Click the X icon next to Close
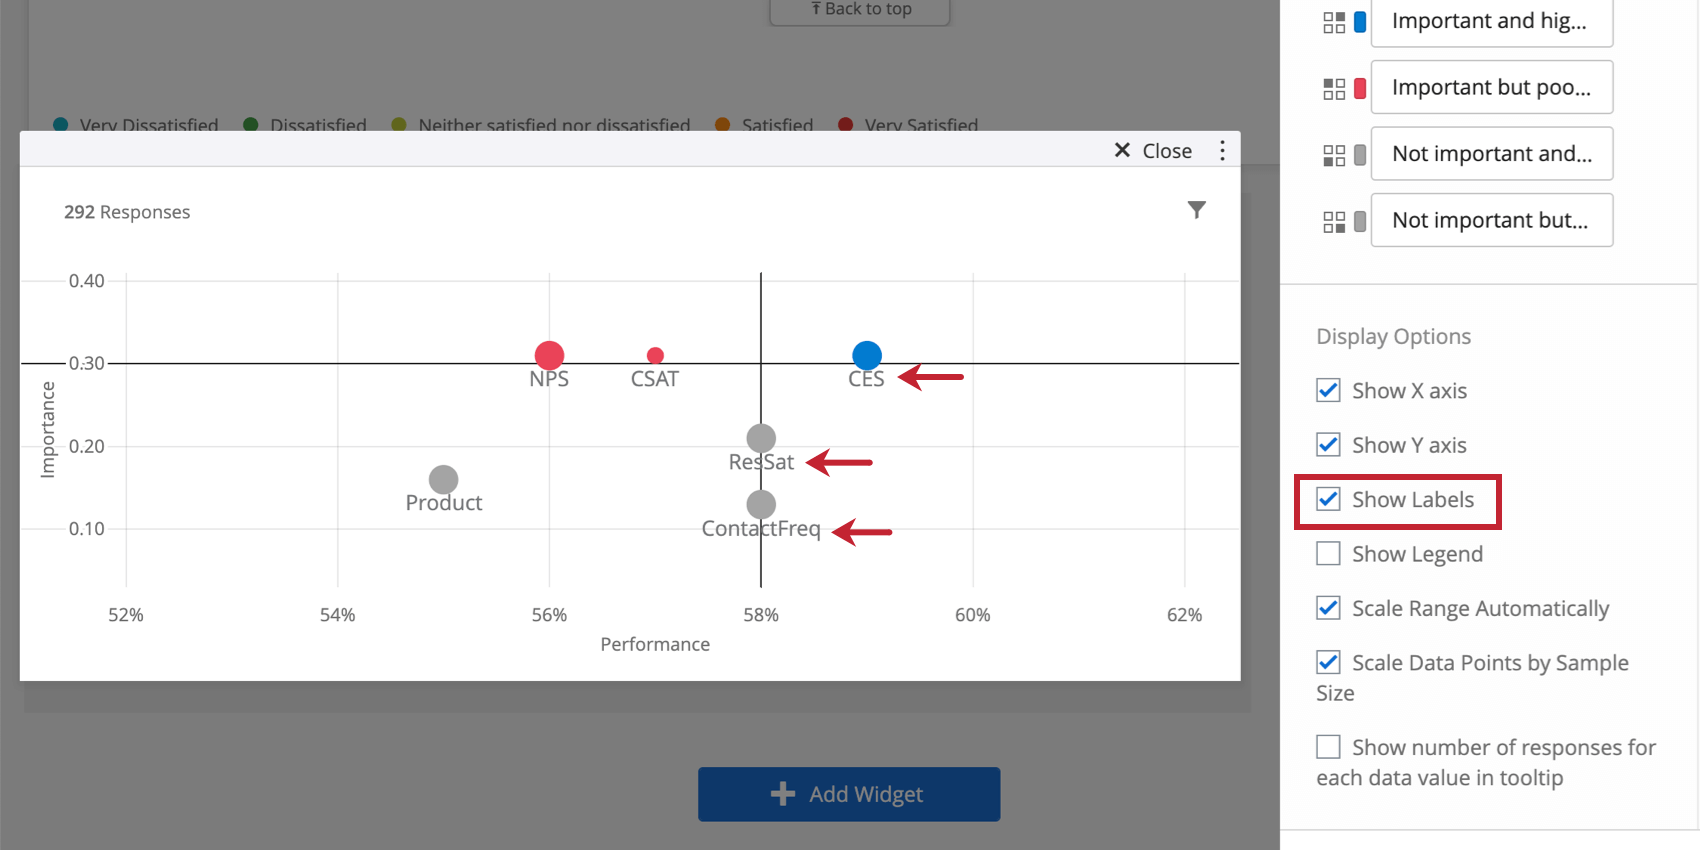This screenshot has width=1700, height=850. tap(1122, 150)
